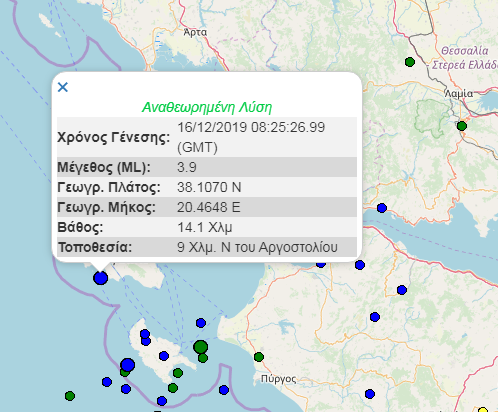Click the Τοποθεσία location text Αργοστολίου

tap(298, 247)
